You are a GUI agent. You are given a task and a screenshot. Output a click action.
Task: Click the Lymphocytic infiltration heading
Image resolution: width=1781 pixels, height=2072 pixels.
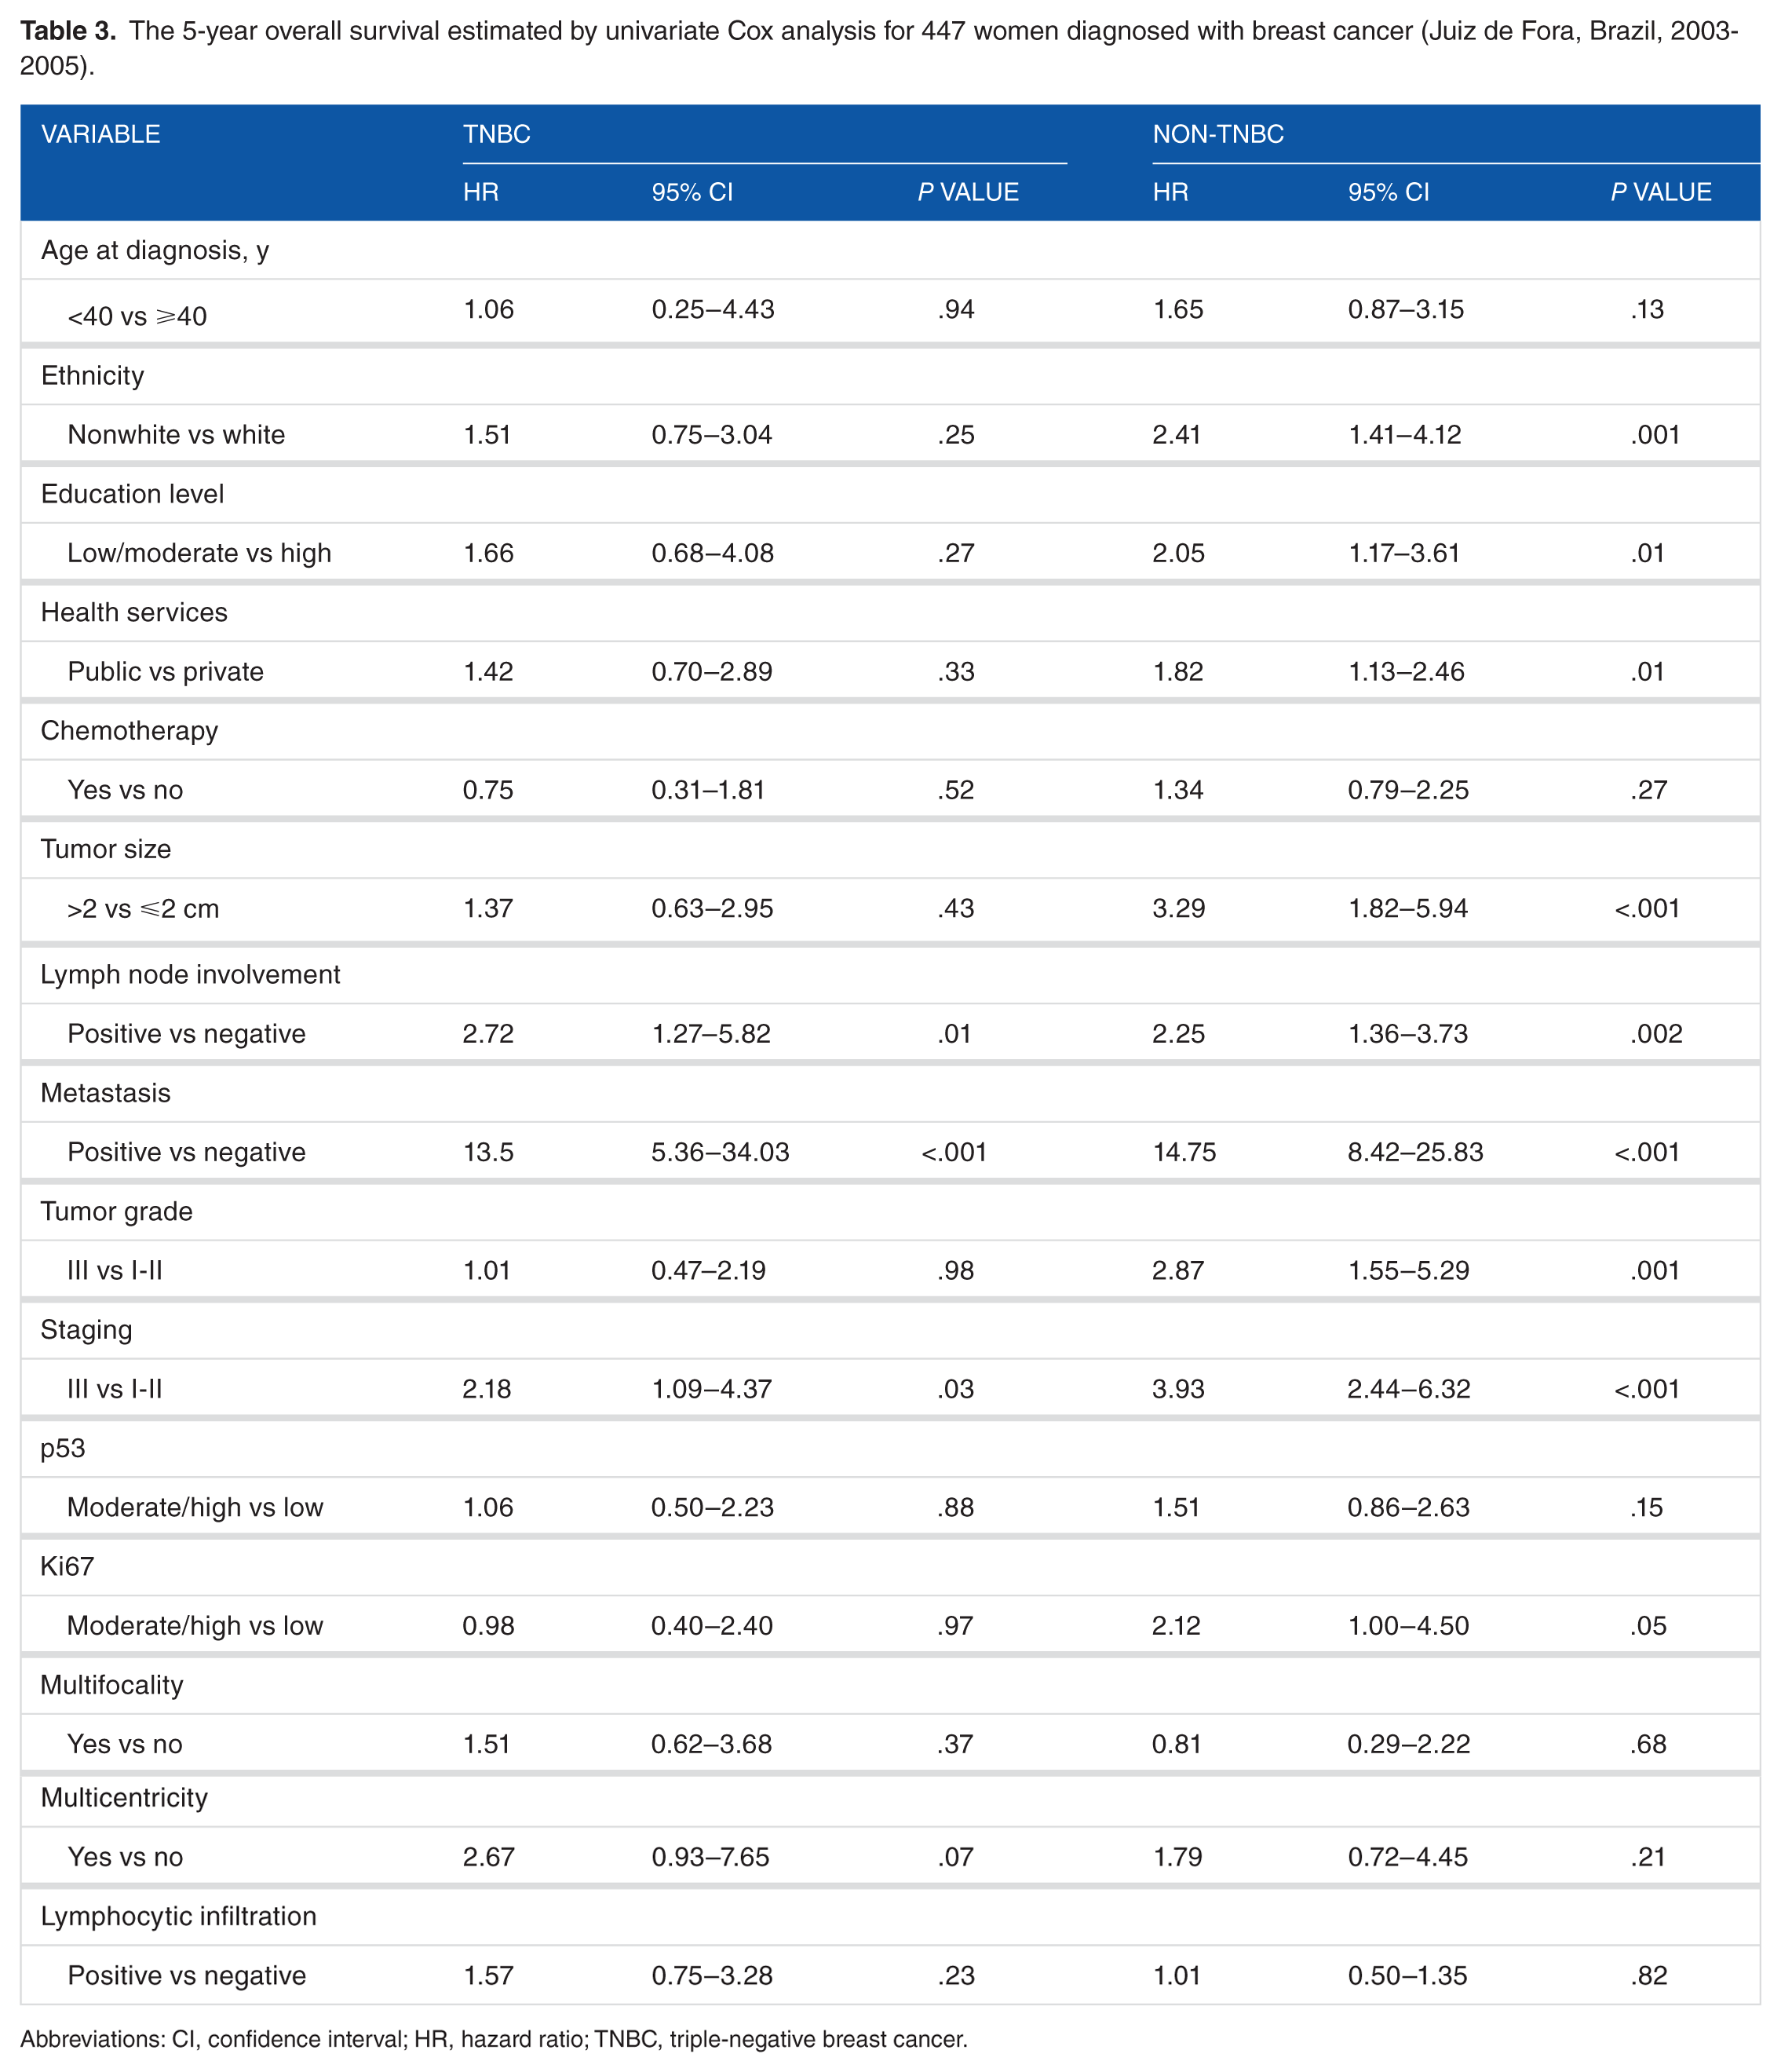click(x=178, y=1916)
